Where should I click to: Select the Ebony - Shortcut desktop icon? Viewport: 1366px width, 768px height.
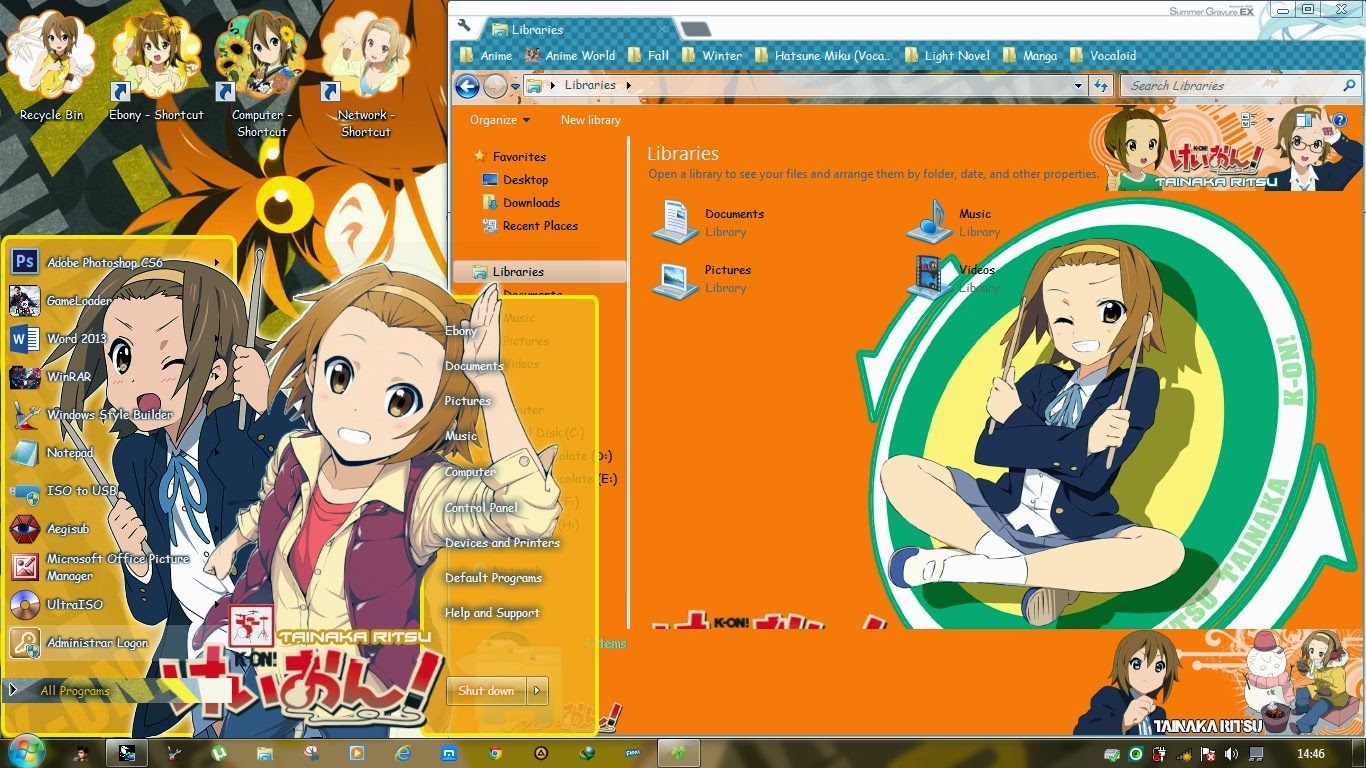pyautogui.click(x=156, y=67)
